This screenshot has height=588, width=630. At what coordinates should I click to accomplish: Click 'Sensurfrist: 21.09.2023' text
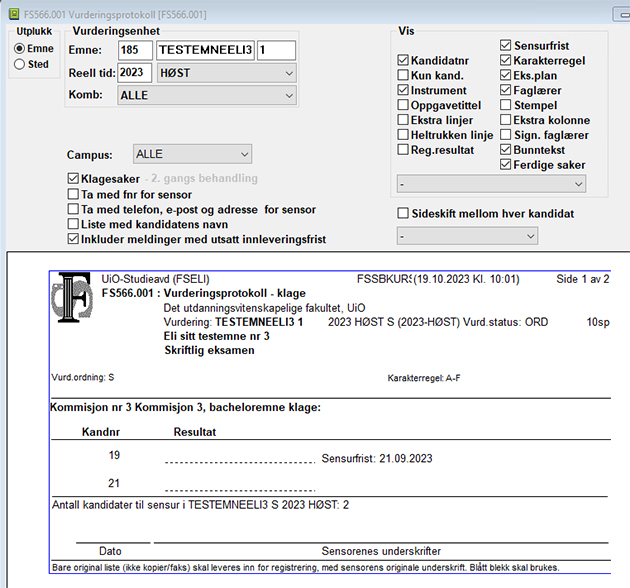[377, 459]
